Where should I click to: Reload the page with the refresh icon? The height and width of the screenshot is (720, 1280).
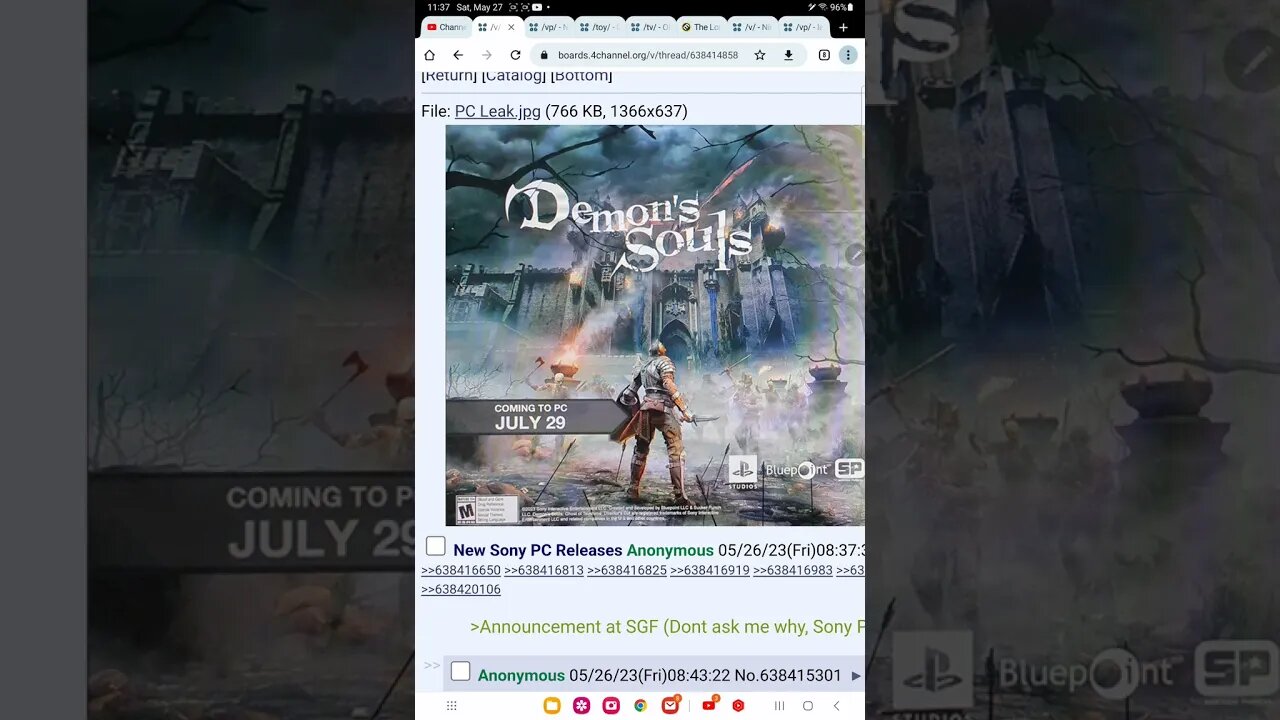click(x=516, y=55)
